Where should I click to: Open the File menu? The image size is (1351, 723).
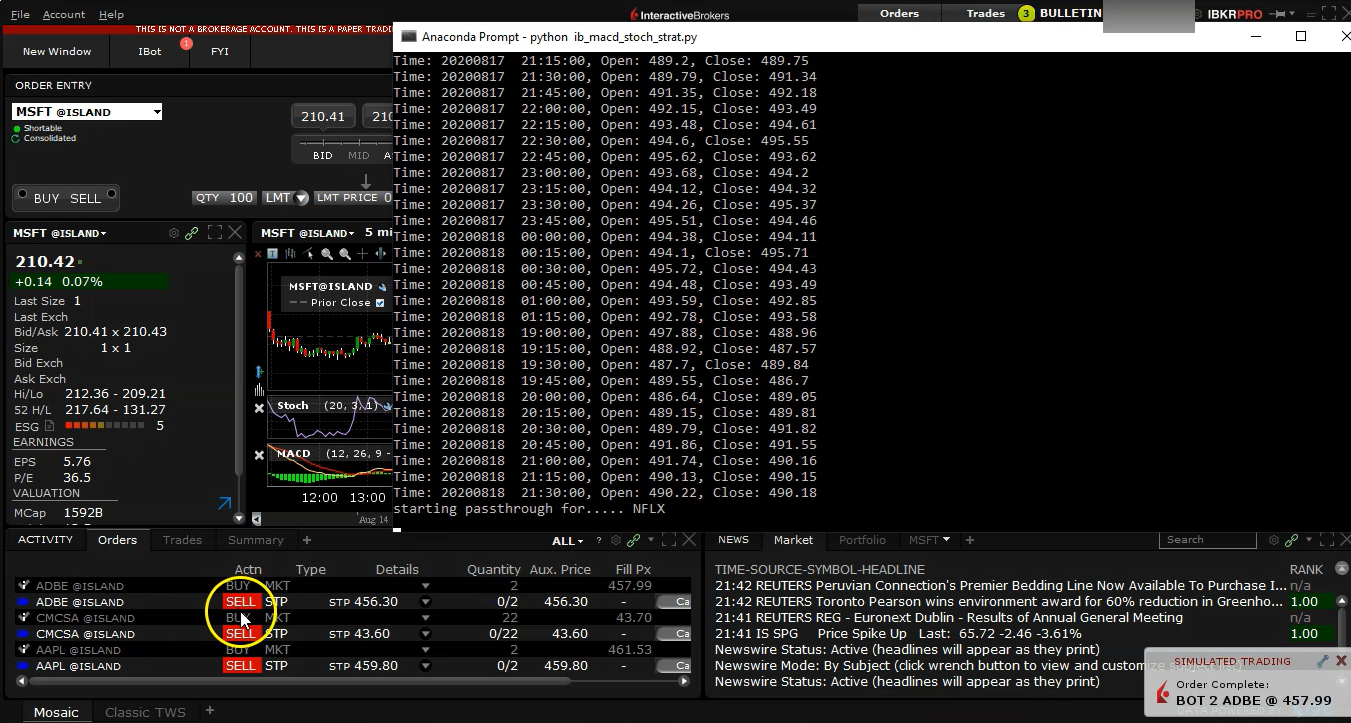[20, 14]
